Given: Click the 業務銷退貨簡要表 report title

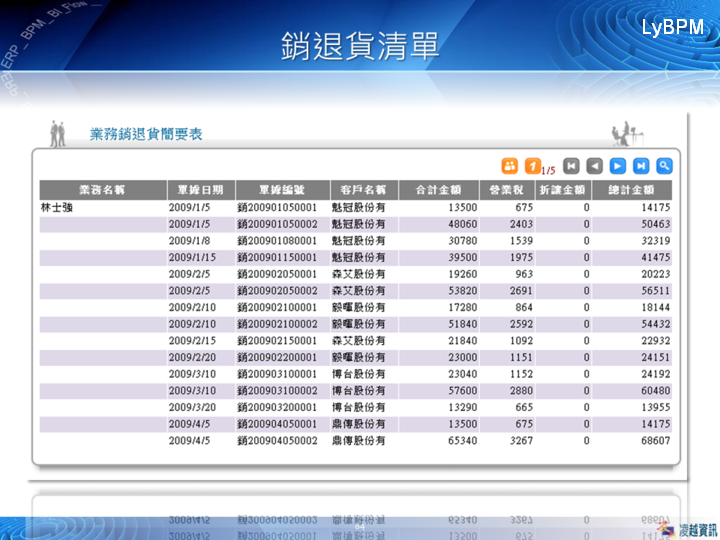Looking at the screenshot, I should point(146,134).
